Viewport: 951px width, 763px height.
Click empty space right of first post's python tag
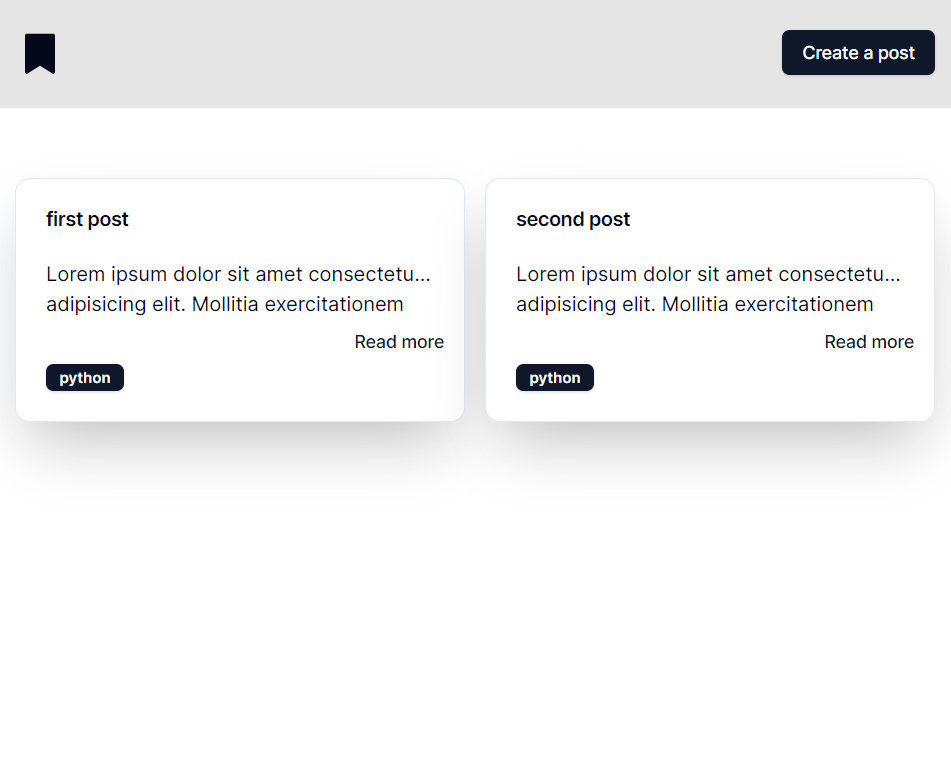(x=285, y=378)
